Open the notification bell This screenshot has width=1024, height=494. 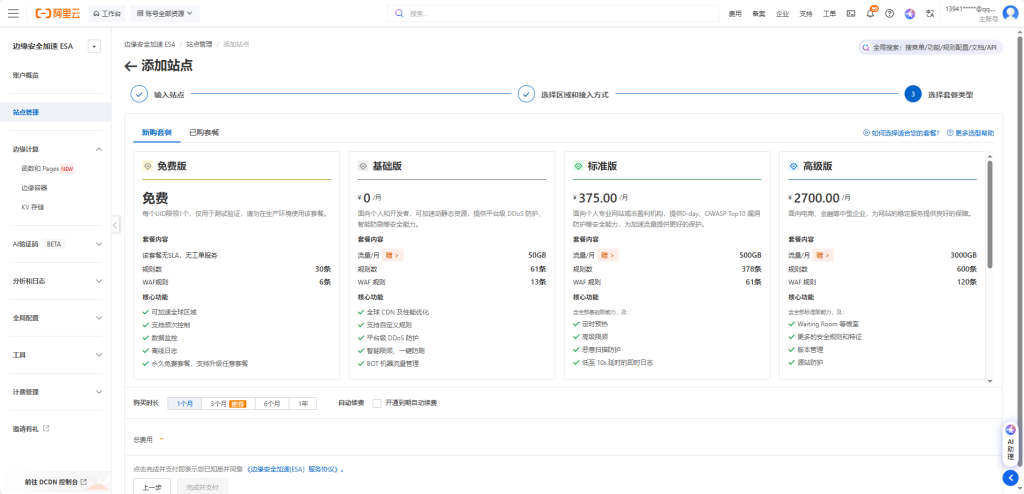point(871,14)
